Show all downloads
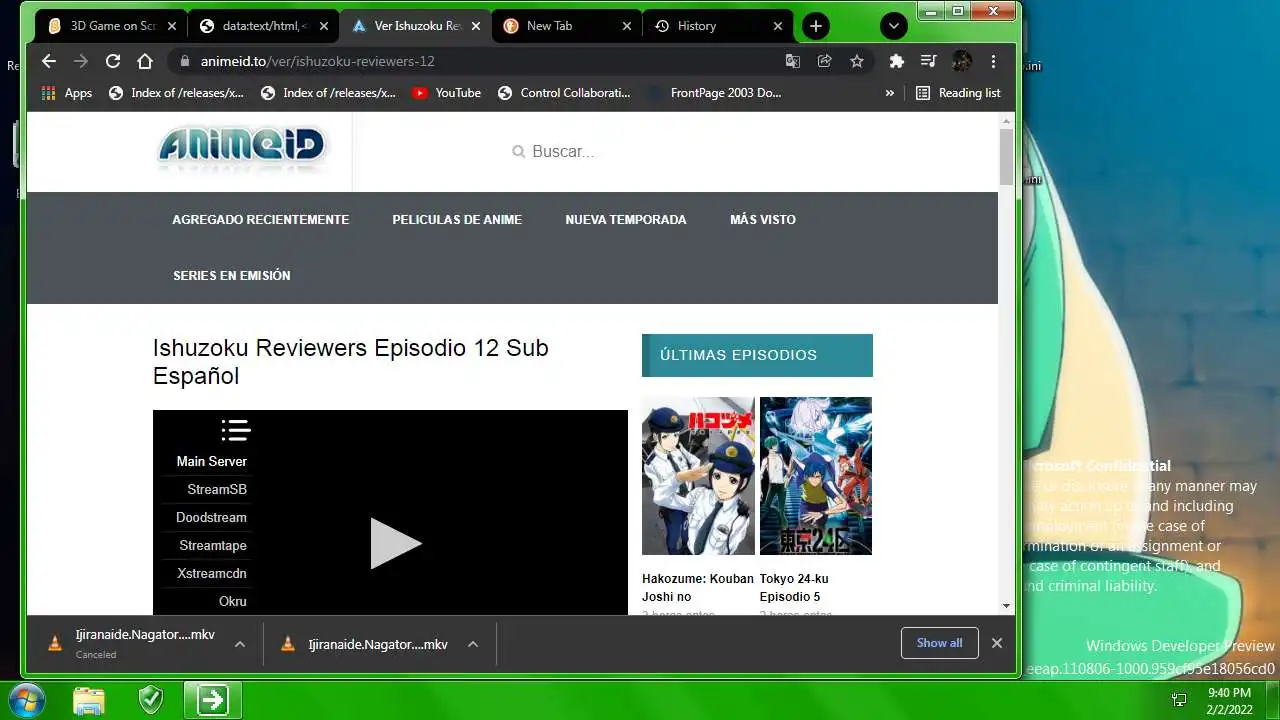The height and width of the screenshot is (720, 1280). (x=939, y=643)
